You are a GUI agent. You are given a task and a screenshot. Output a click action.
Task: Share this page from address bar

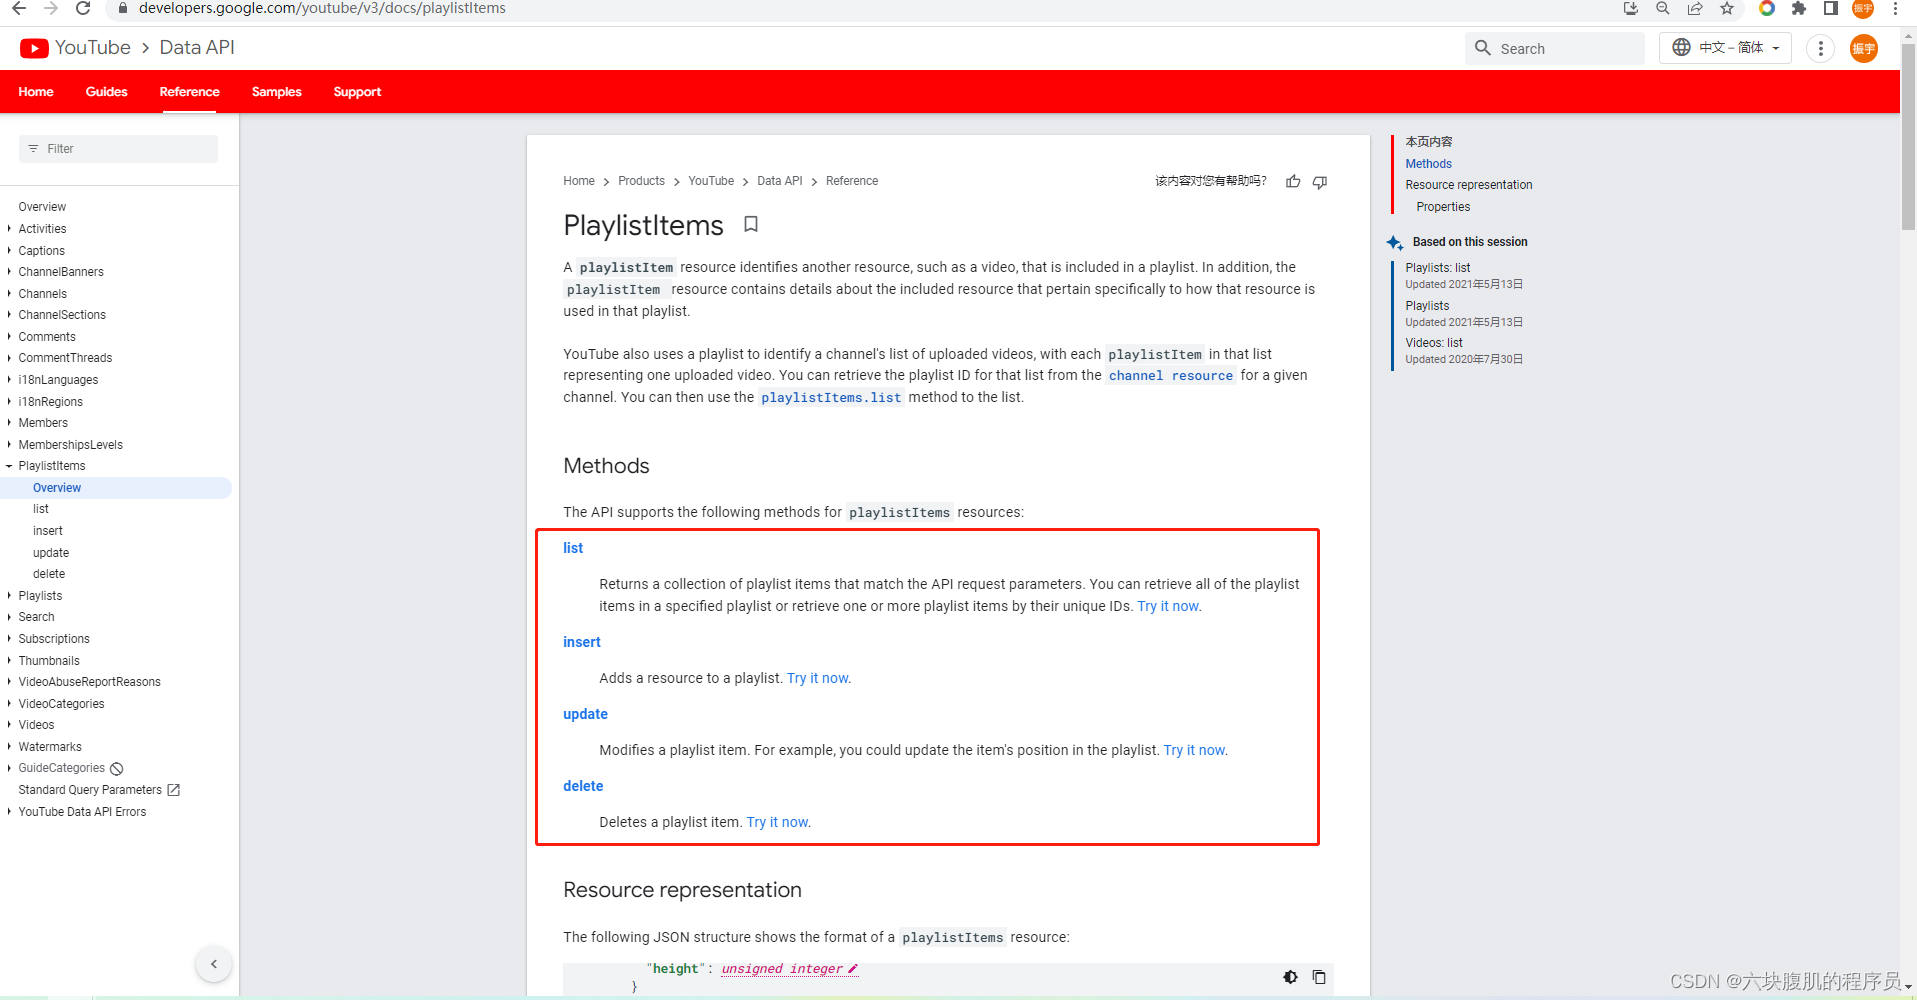pos(1695,8)
